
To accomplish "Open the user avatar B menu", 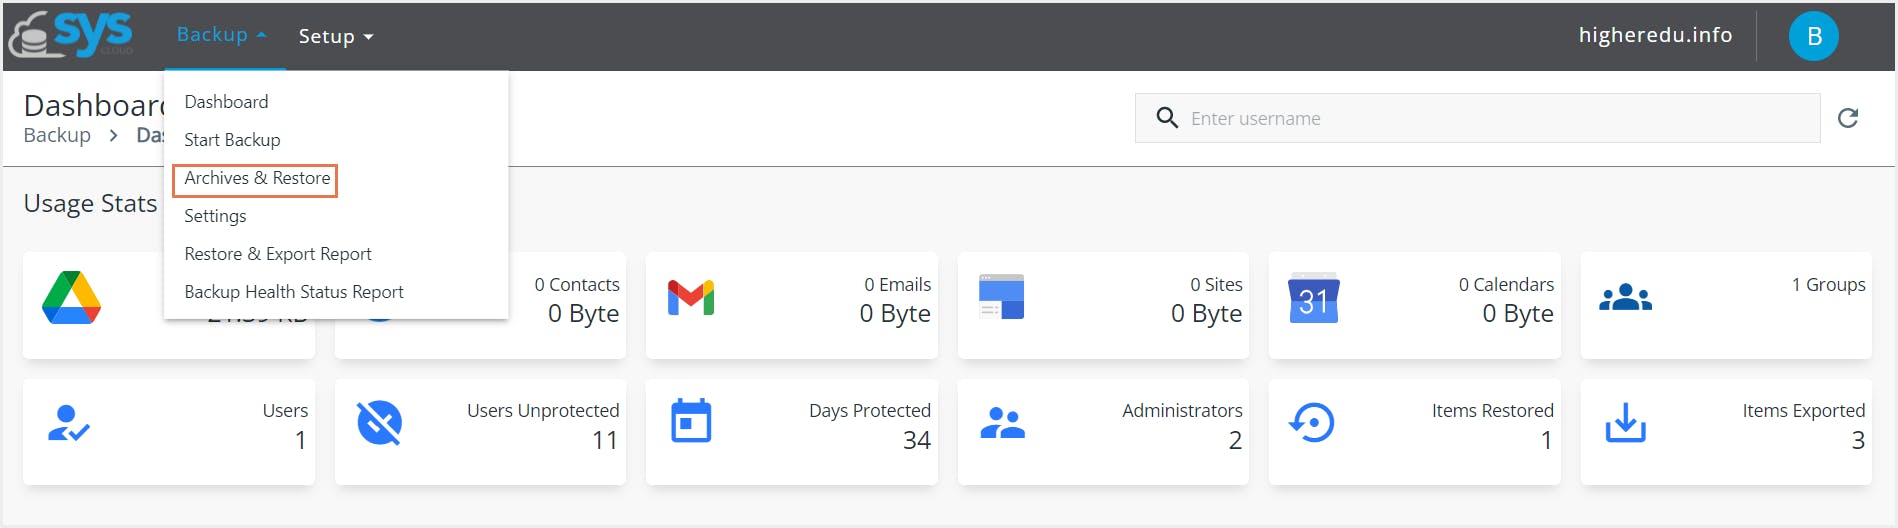I will (x=1813, y=36).
